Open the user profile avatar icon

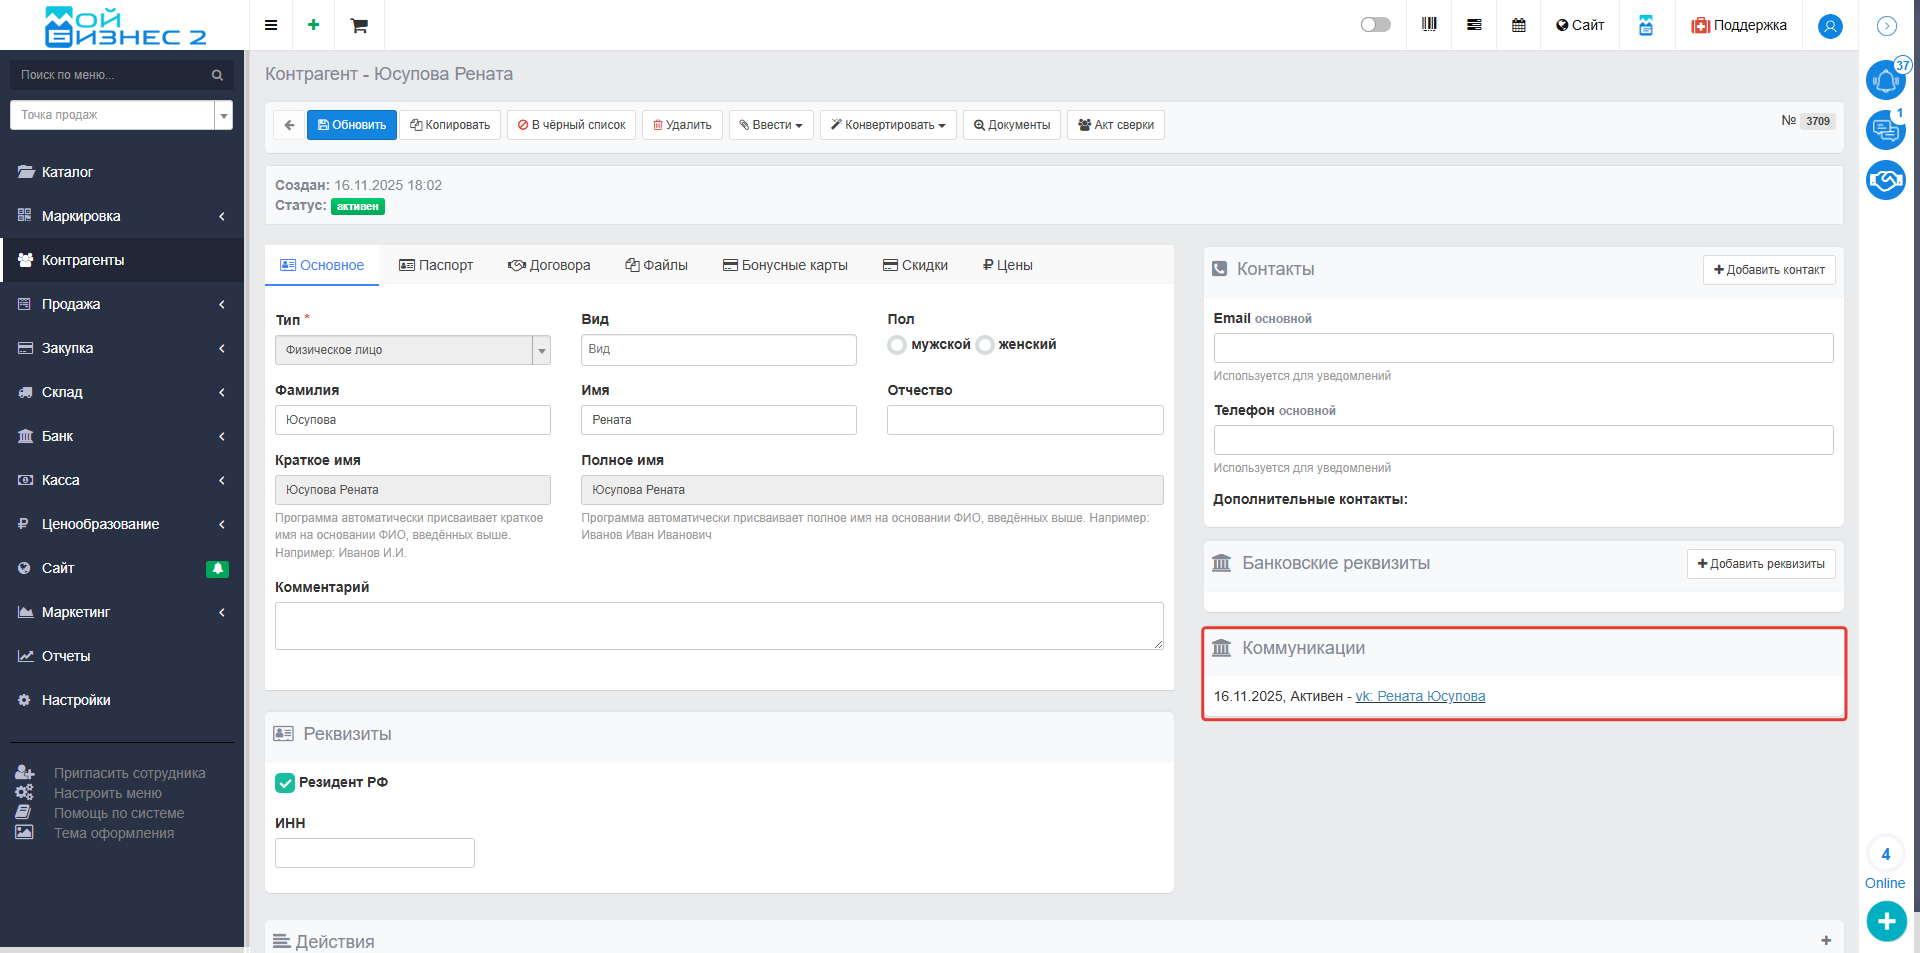(x=1830, y=26)
